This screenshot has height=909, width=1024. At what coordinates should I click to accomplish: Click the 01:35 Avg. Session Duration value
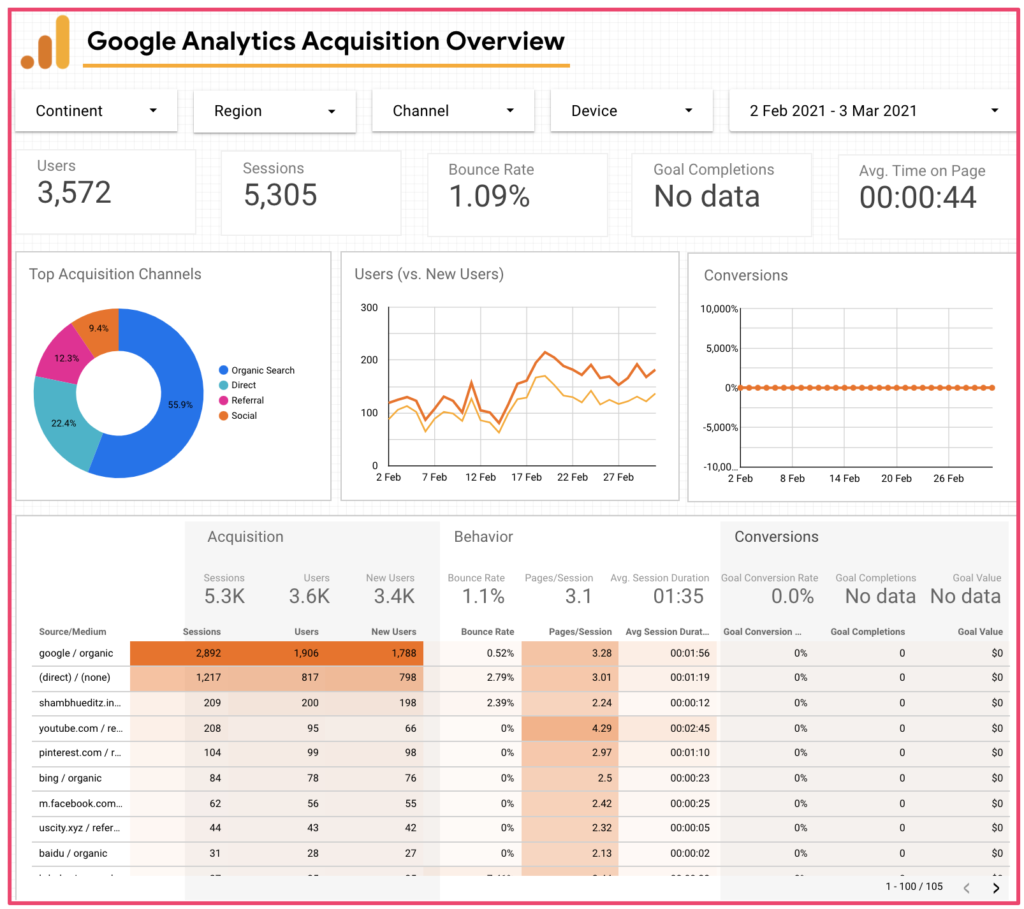coord(679,596)
